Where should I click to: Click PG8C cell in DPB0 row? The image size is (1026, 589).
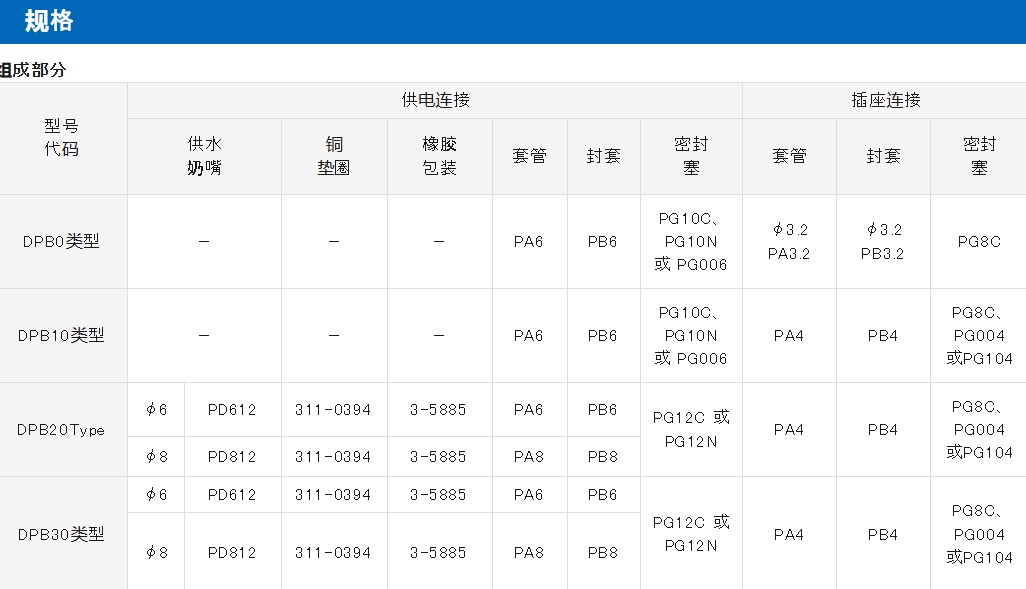tap(978, 241)
